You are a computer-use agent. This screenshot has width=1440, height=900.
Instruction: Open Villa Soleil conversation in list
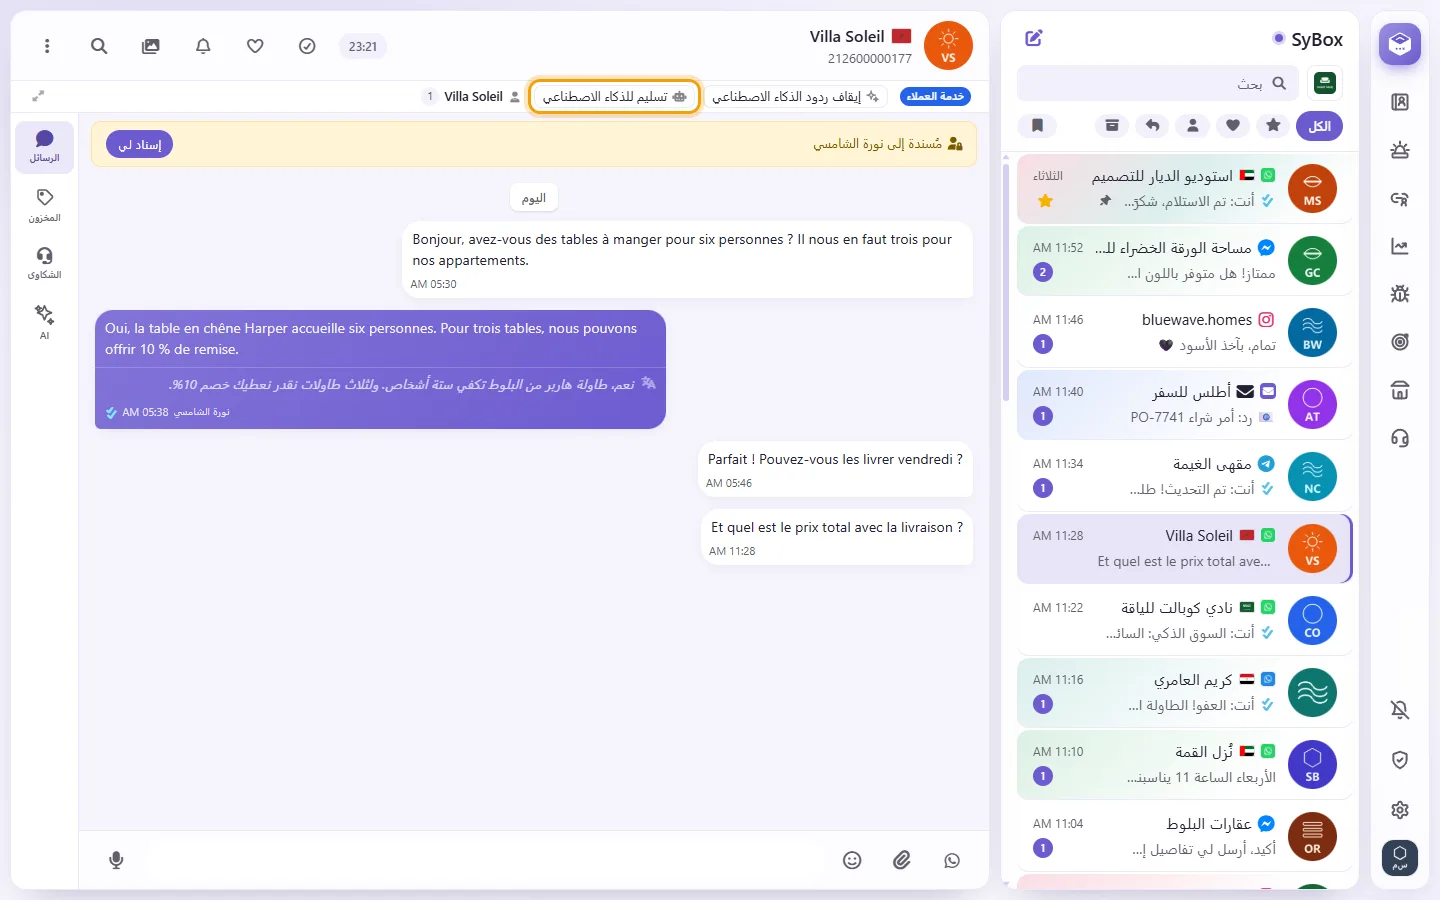point(1185,548)
